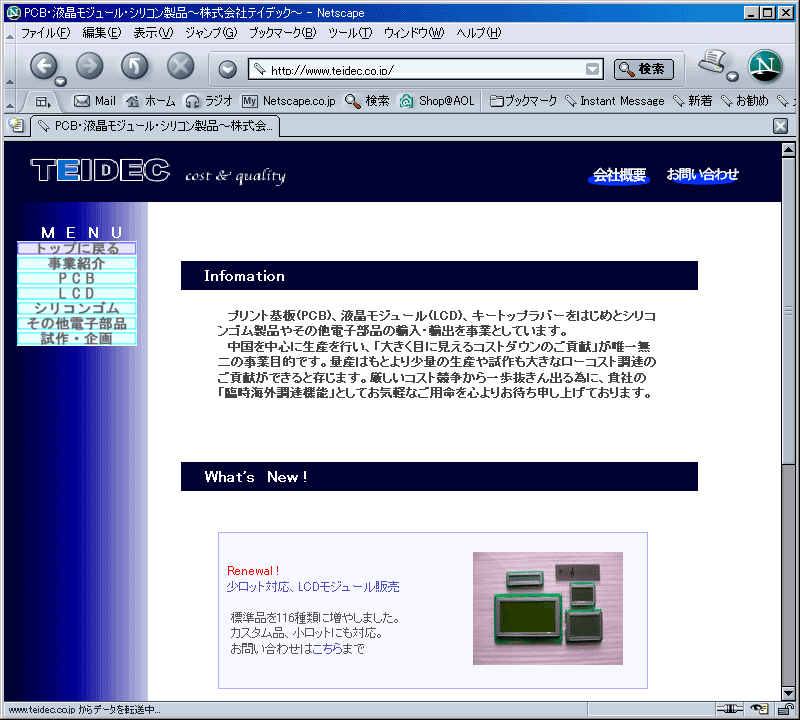Click the ラジオ radio shortcut

pyautogui.click(x=209, y=101)
